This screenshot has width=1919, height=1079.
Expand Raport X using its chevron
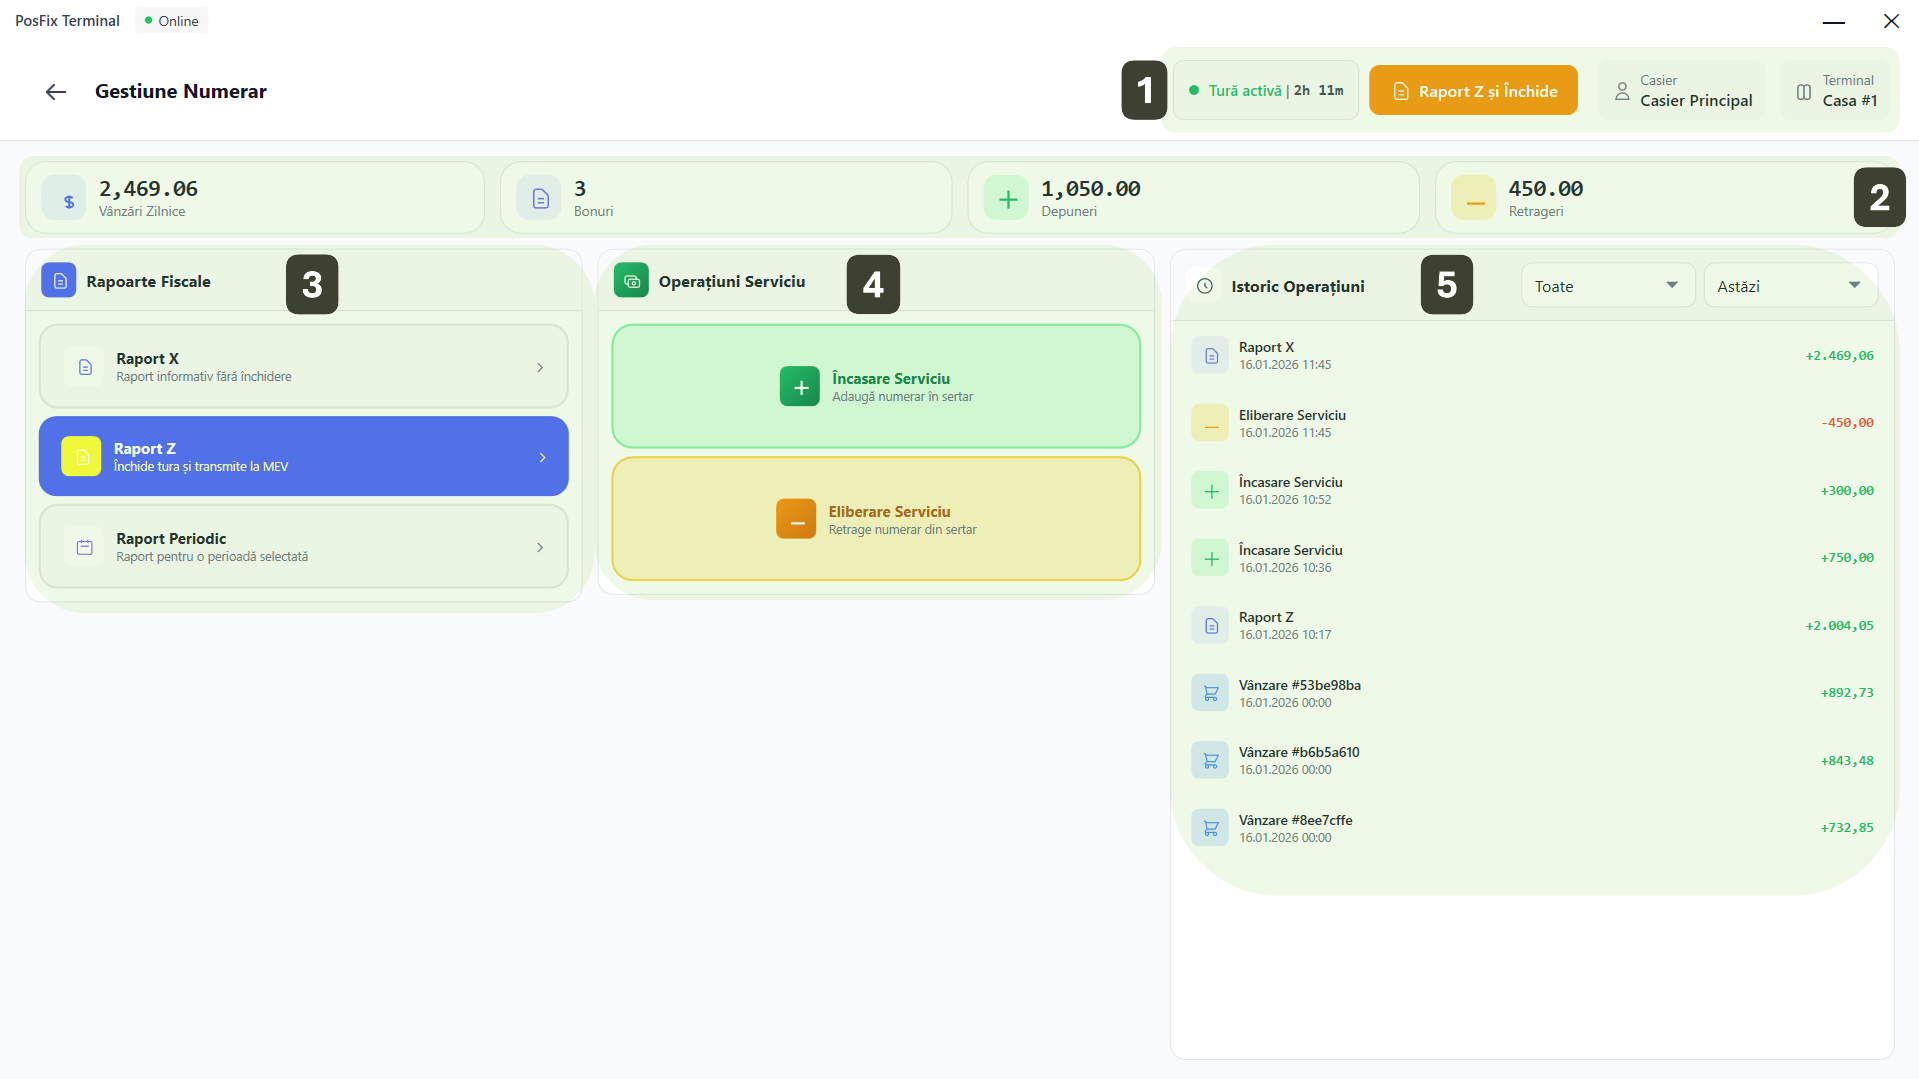[x=540, y=368]
